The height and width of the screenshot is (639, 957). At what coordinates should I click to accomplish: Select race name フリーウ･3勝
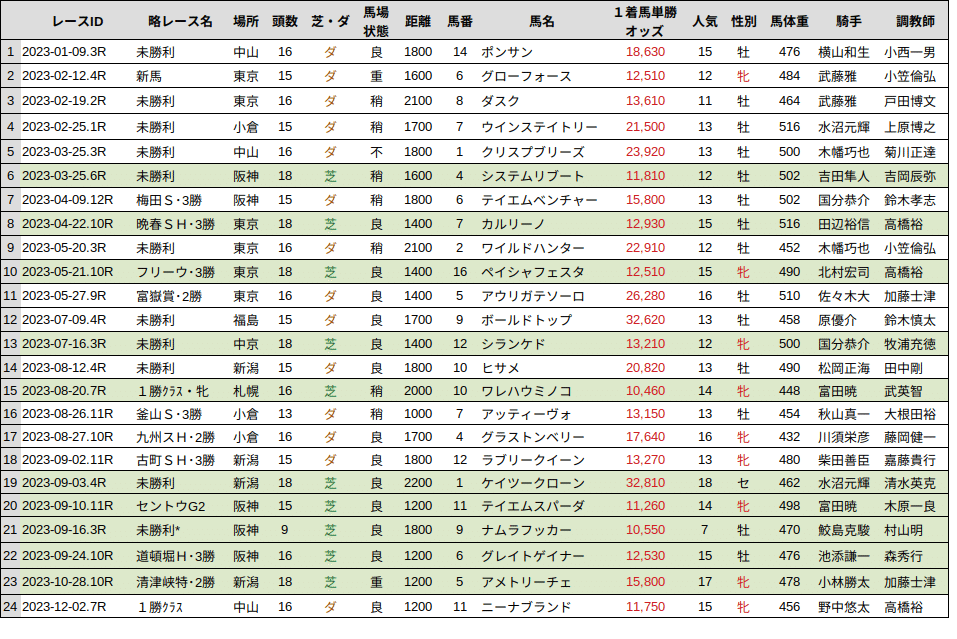pos(176,272)
